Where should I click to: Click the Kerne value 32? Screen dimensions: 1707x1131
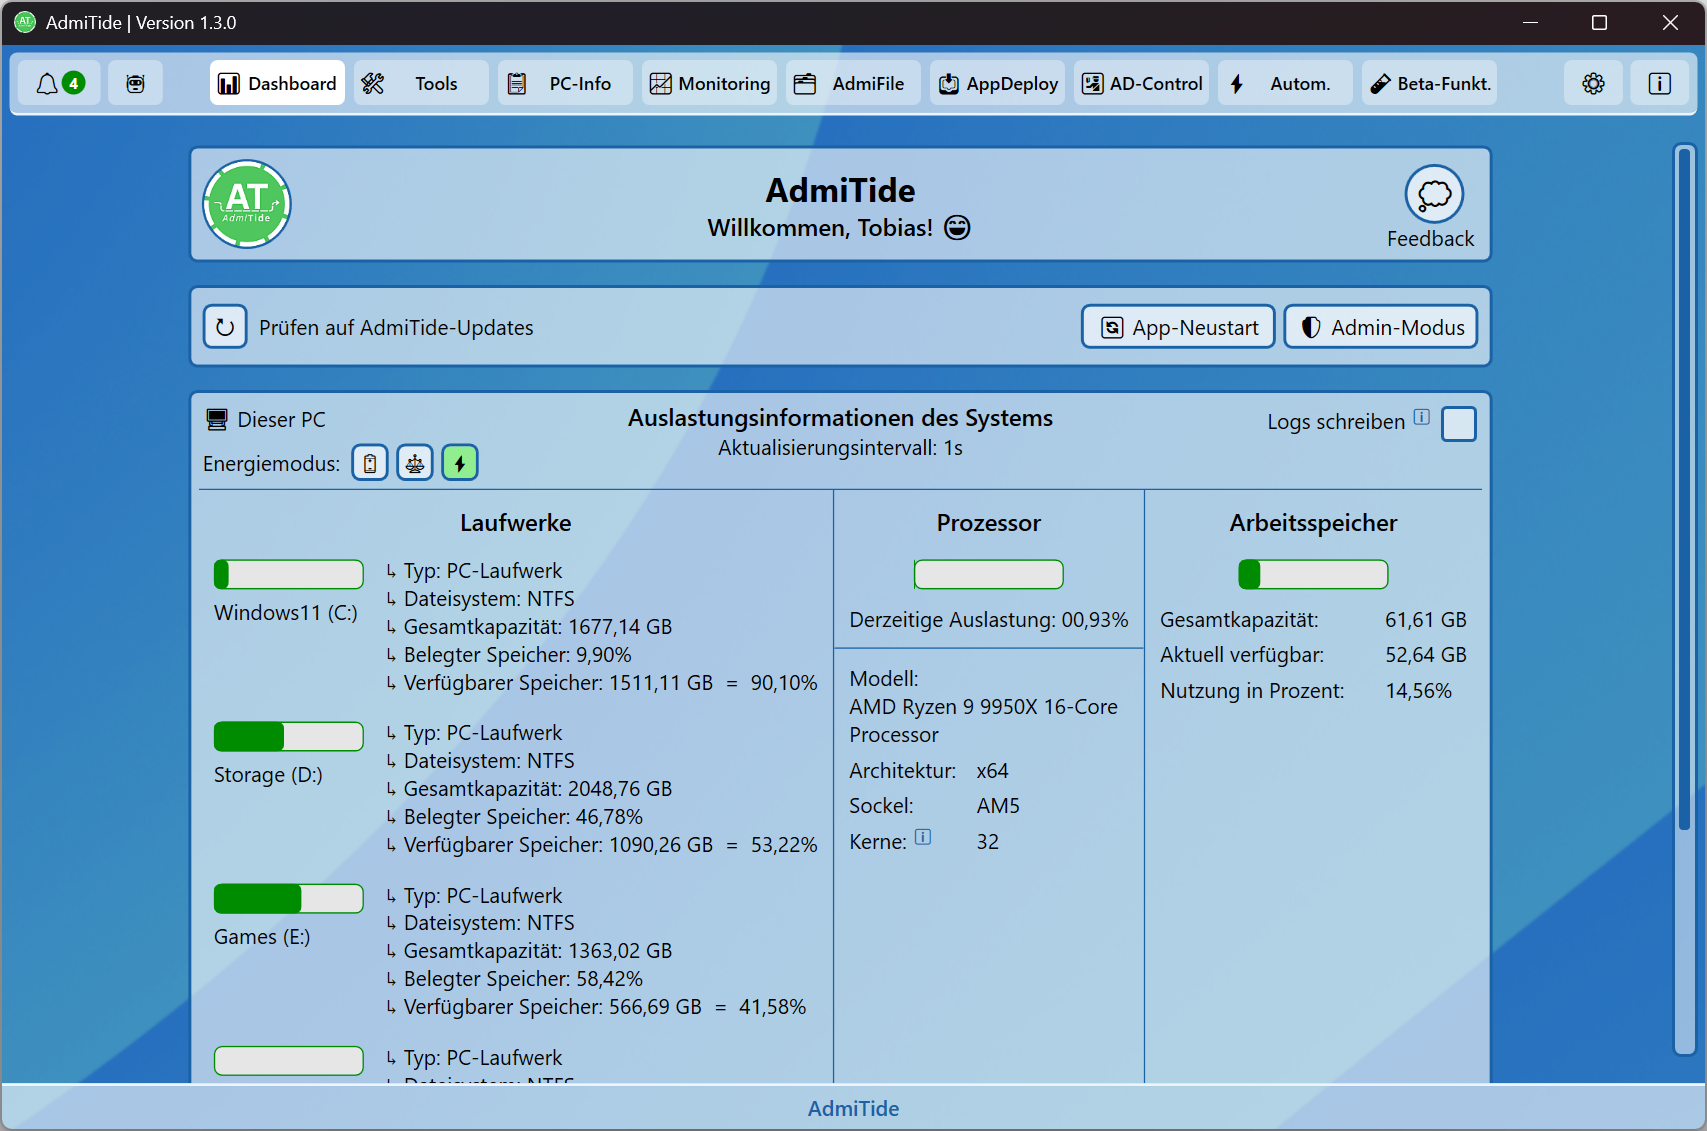click(987, 842)
